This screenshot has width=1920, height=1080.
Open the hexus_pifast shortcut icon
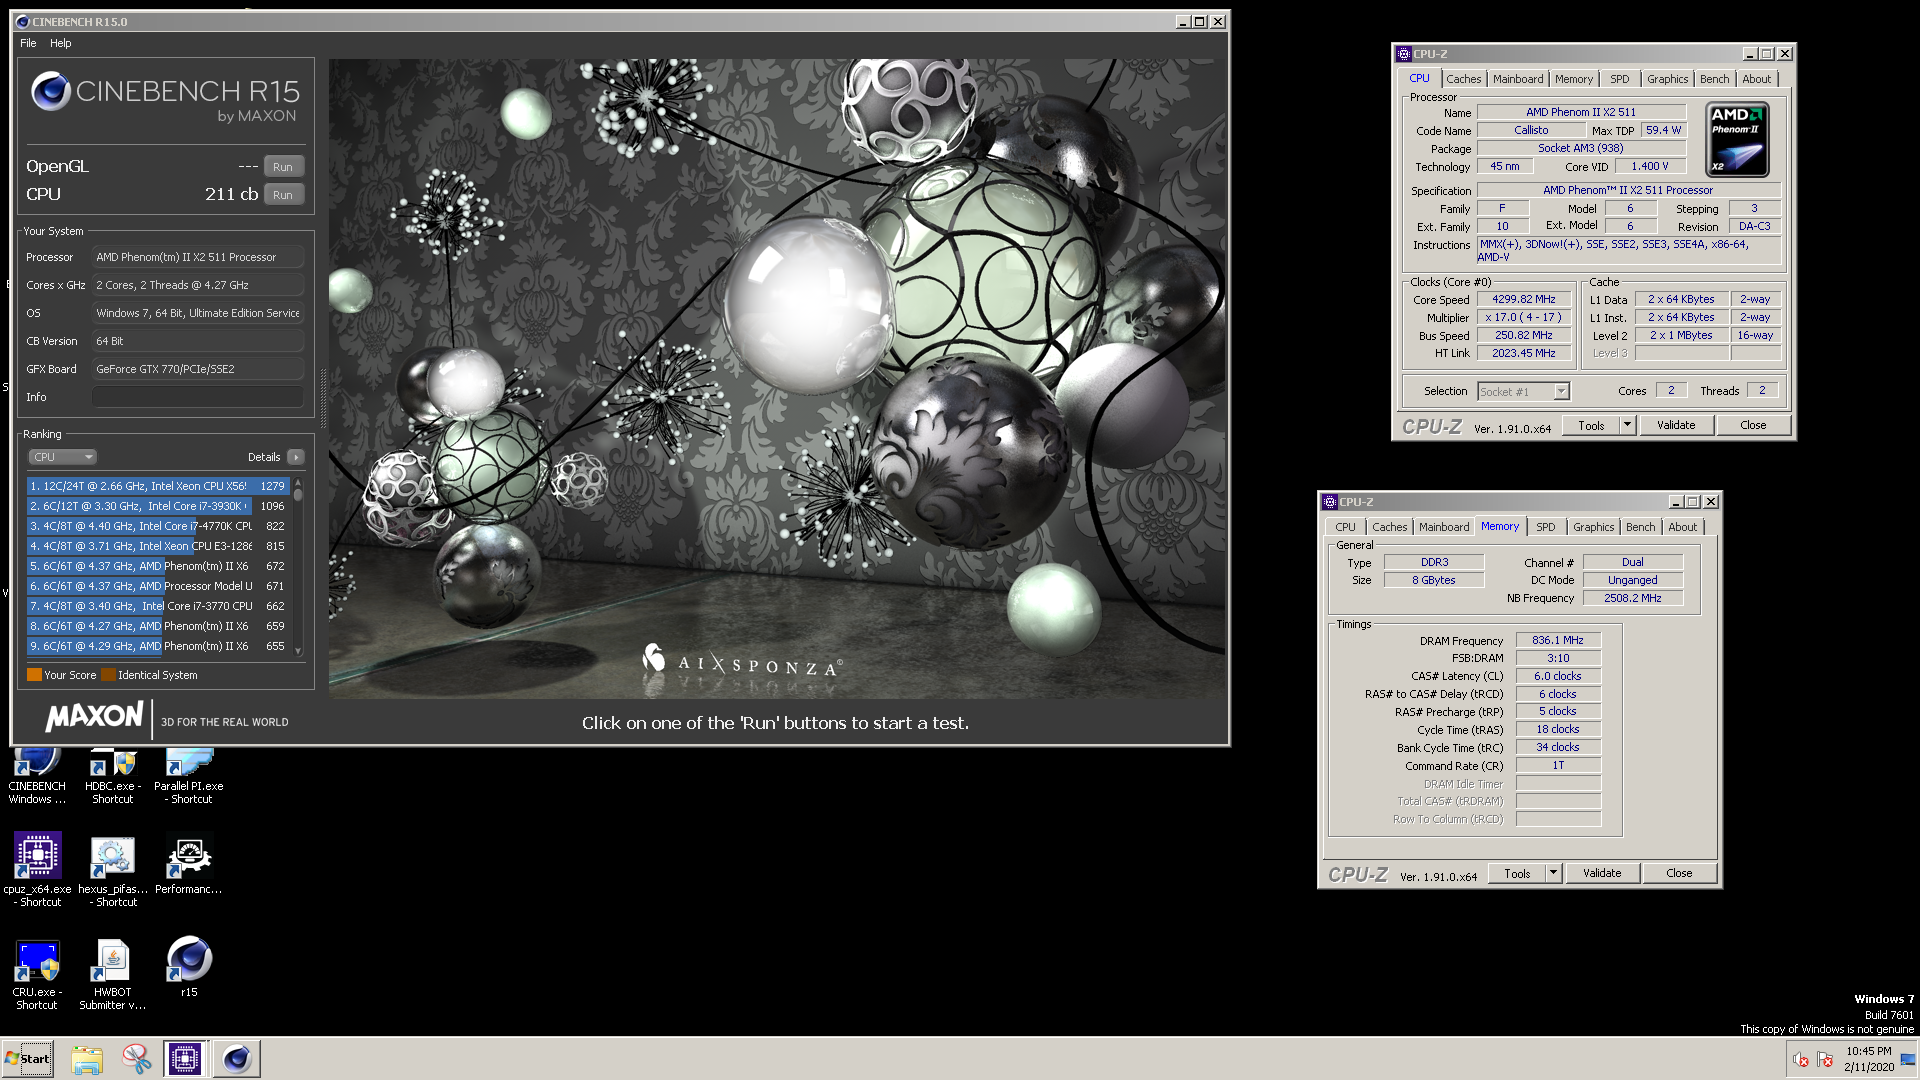(x=112, y=868)
